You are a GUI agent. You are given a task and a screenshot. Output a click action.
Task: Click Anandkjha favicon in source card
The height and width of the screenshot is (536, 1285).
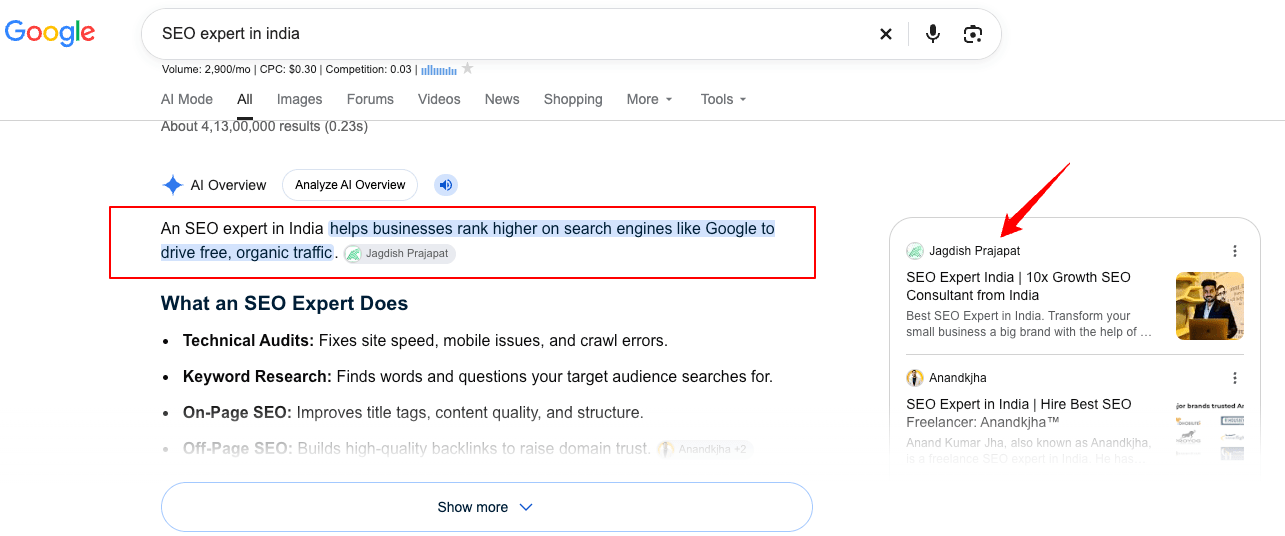click(x=915, y=378)
